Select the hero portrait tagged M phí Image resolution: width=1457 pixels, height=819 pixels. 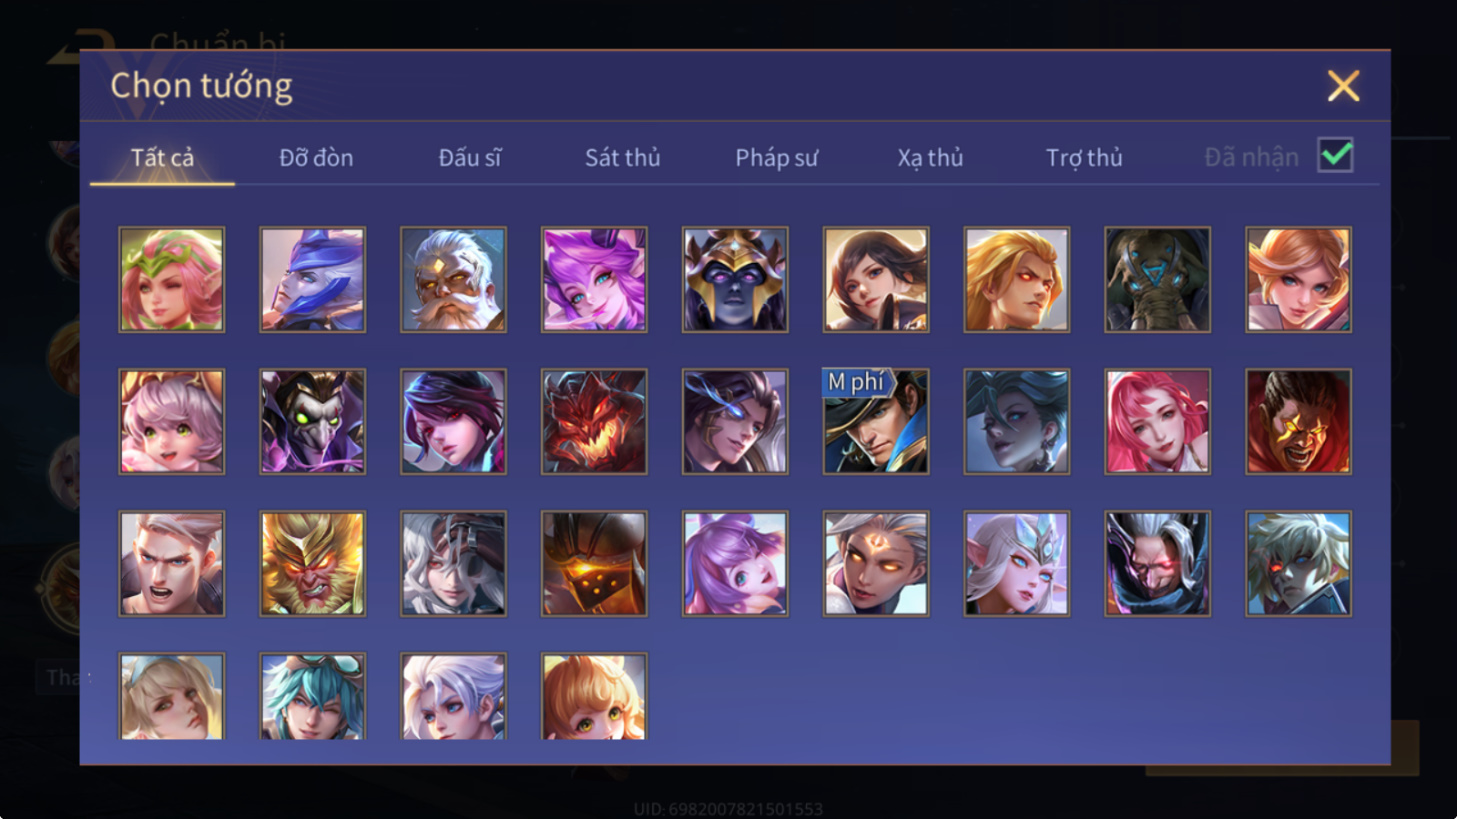point(875,421)
